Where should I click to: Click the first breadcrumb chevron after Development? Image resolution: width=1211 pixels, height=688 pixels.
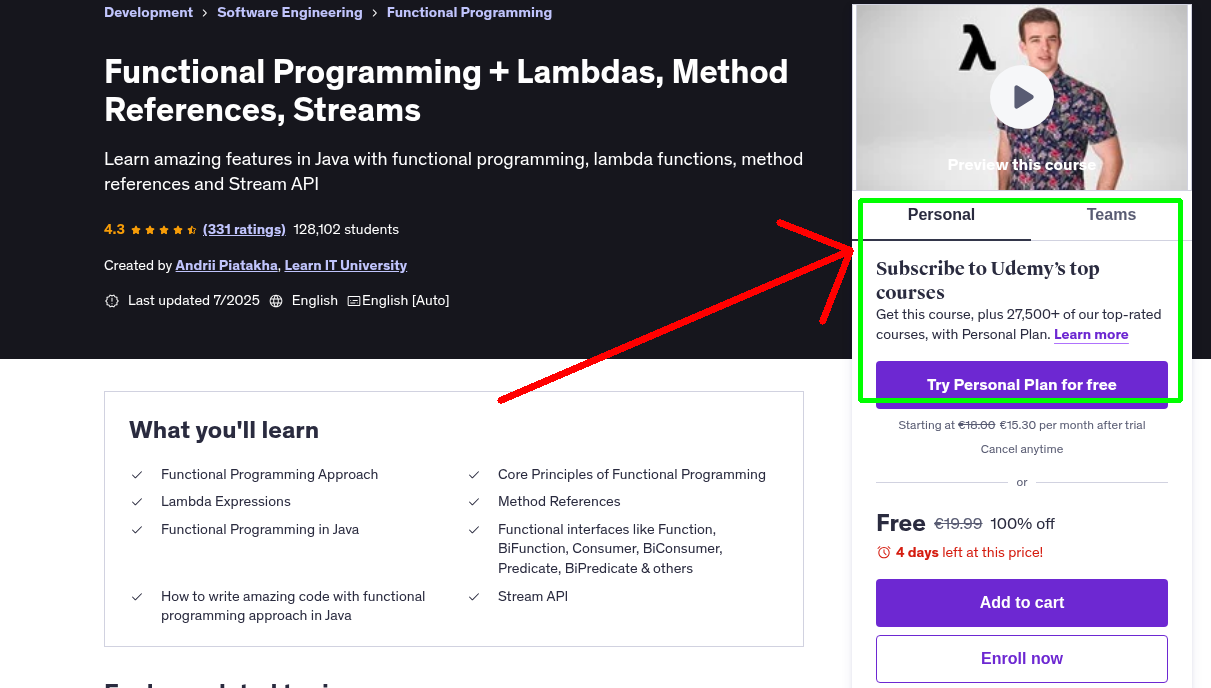[205, 13]
